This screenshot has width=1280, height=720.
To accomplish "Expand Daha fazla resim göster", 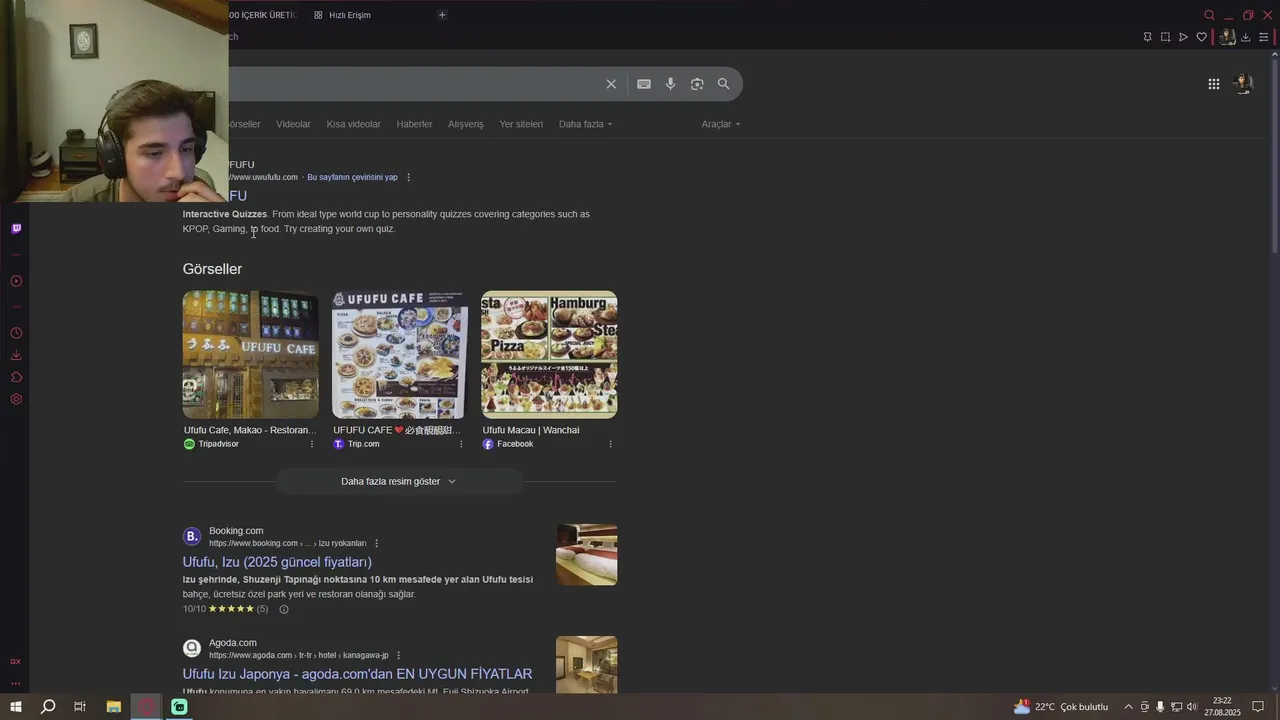I will point(398,481).
